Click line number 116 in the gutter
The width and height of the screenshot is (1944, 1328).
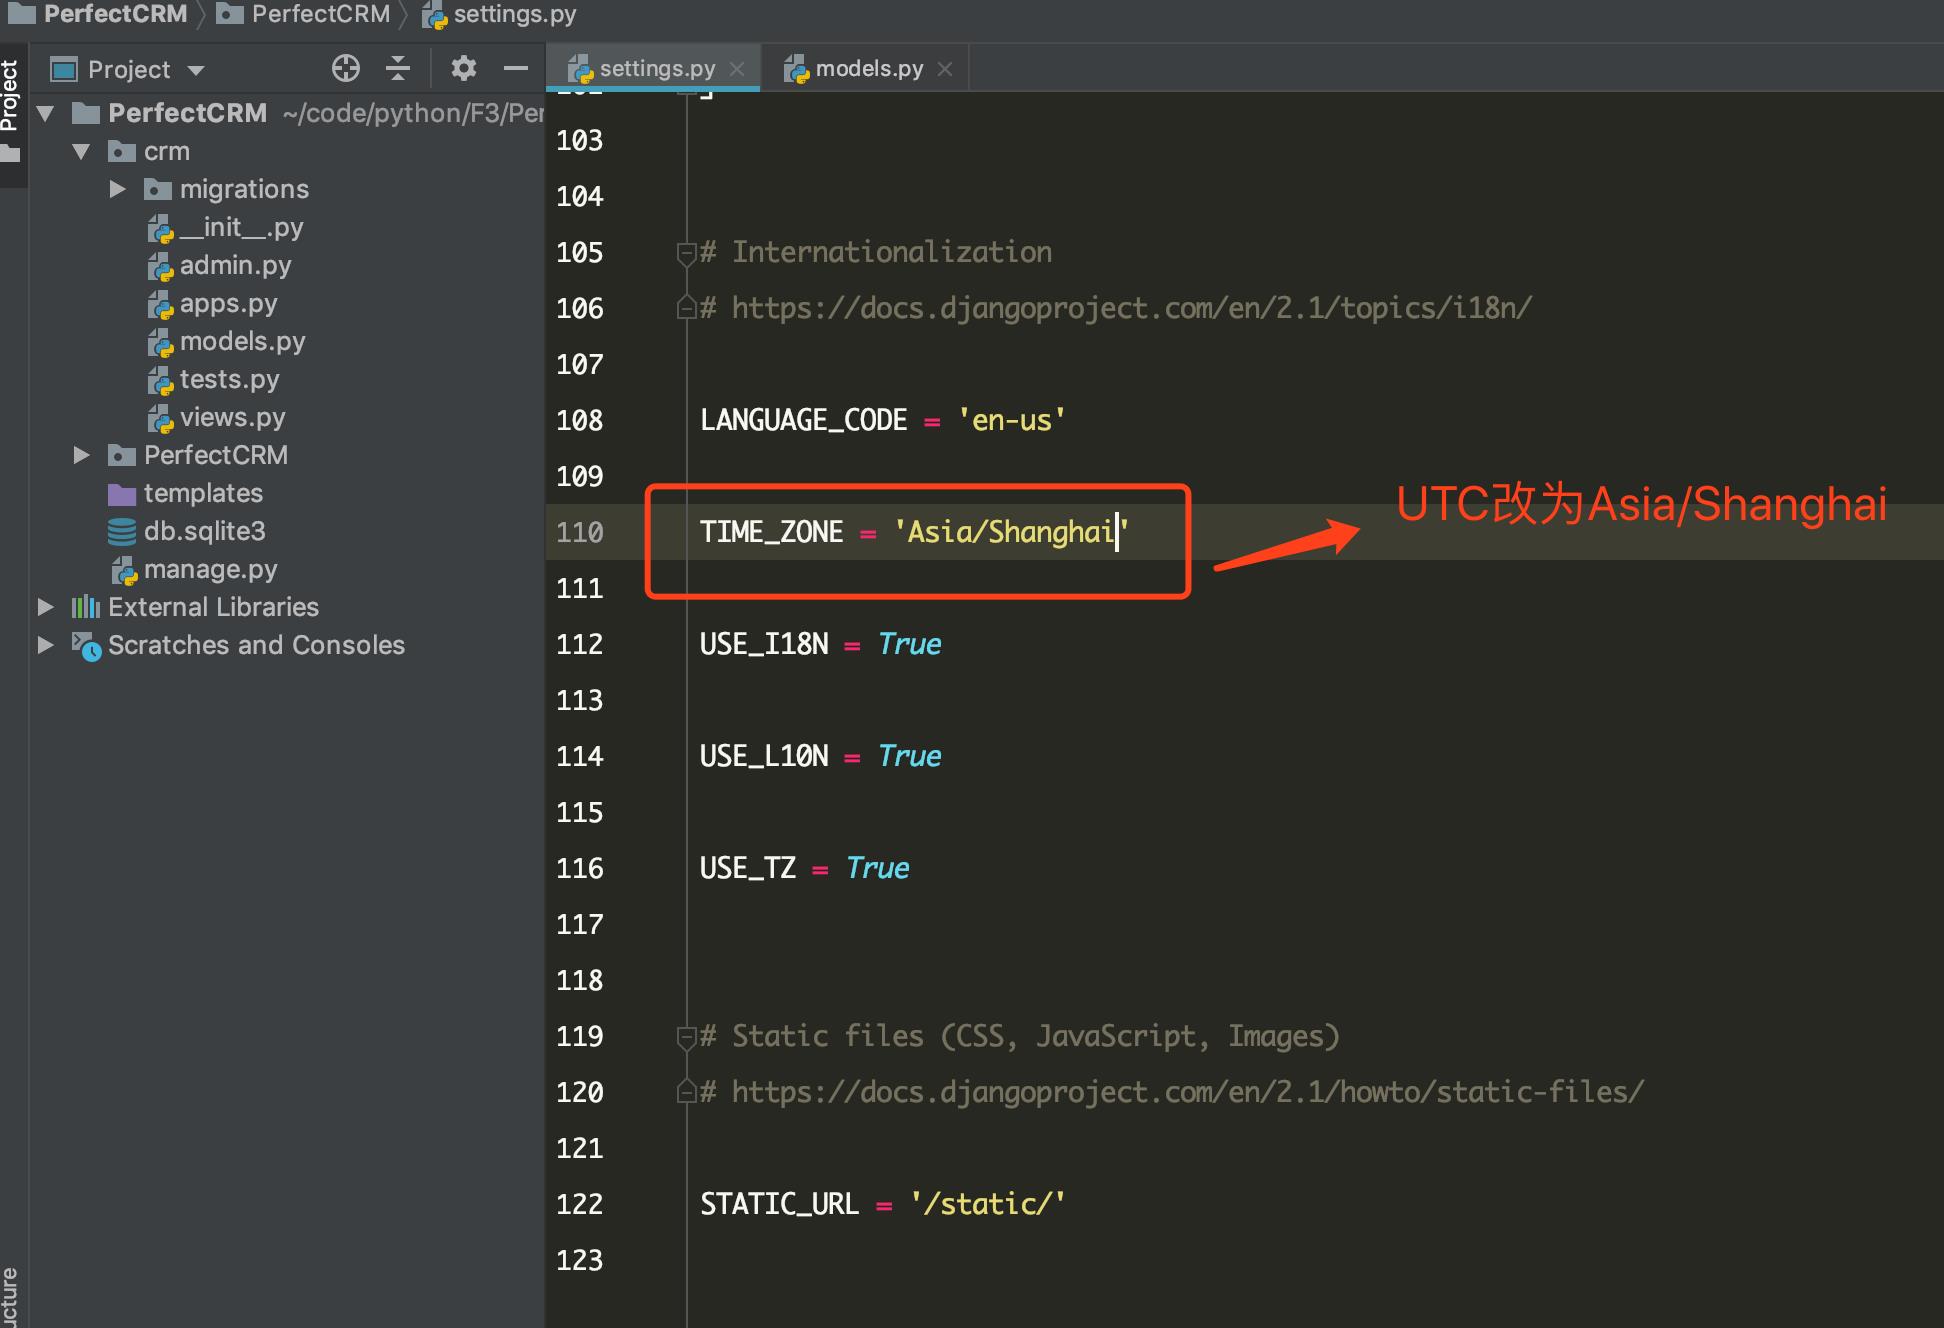580,868
